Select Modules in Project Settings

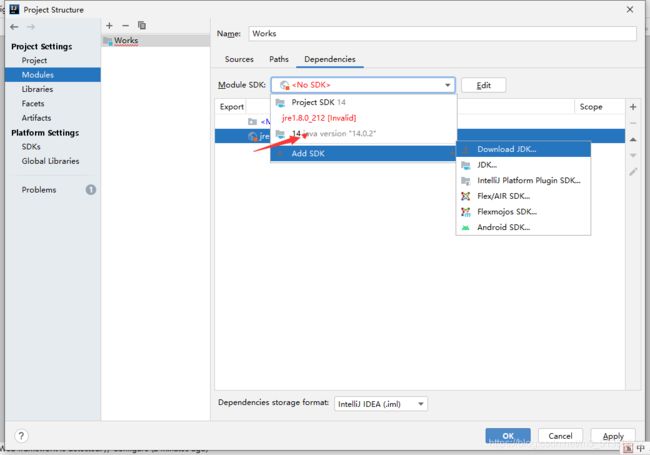[x=53, y=75]
